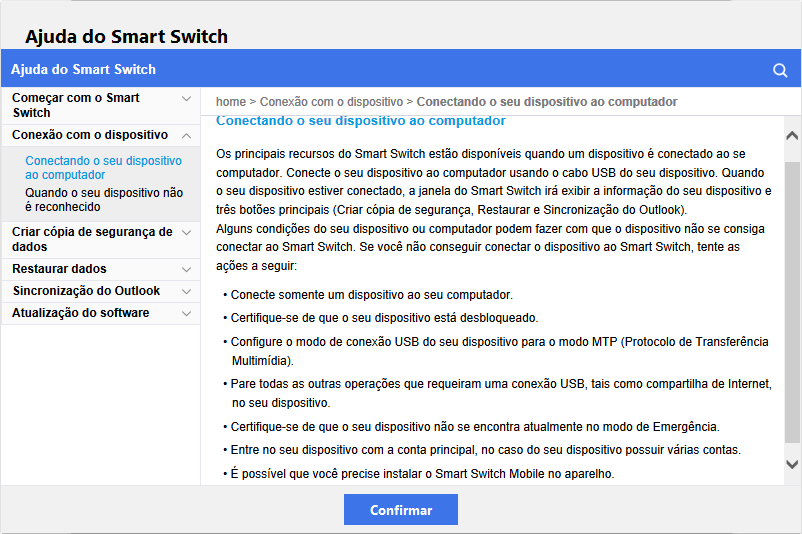Viewport: 802px width, 534px height.
Task: Click the scrollbar up arrow
Action: click(792, 135)
